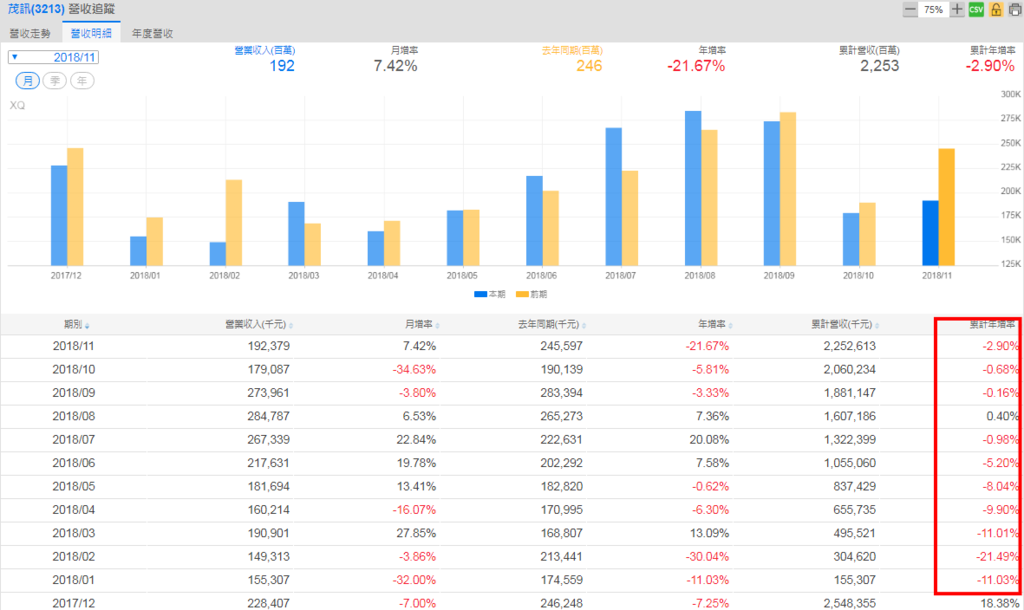
Task: Click month growth cell 27.85%
Action: click(416, 534)
